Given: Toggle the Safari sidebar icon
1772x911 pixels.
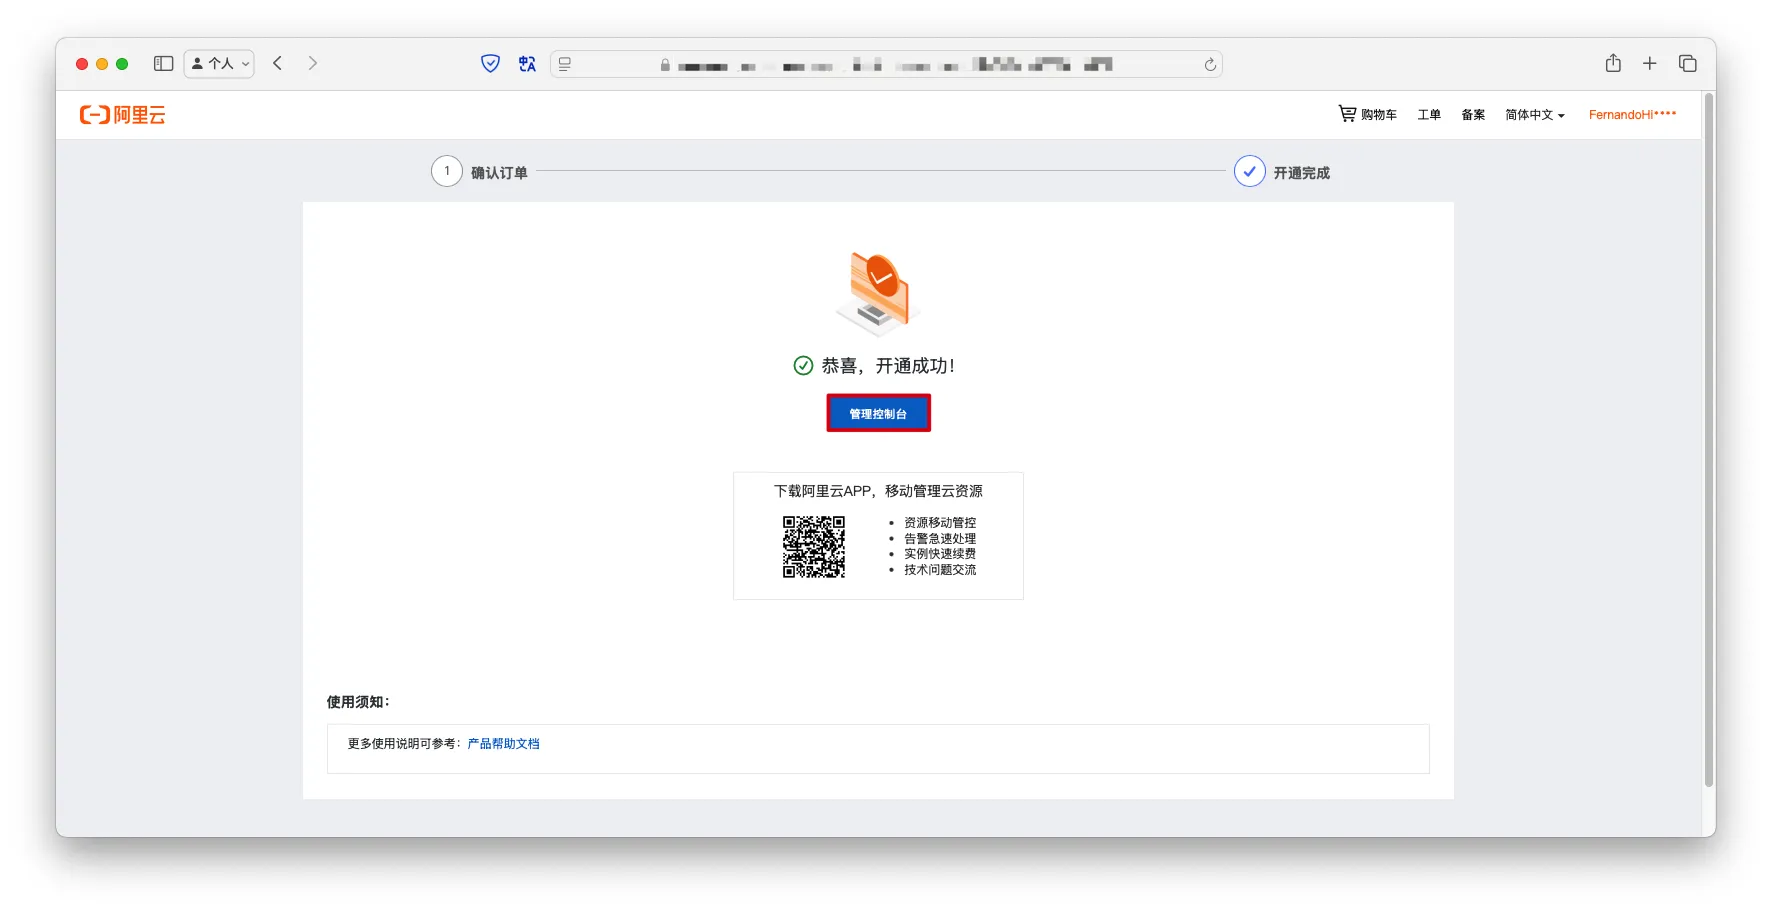Looking at the screenshot, I should point(163,64).
